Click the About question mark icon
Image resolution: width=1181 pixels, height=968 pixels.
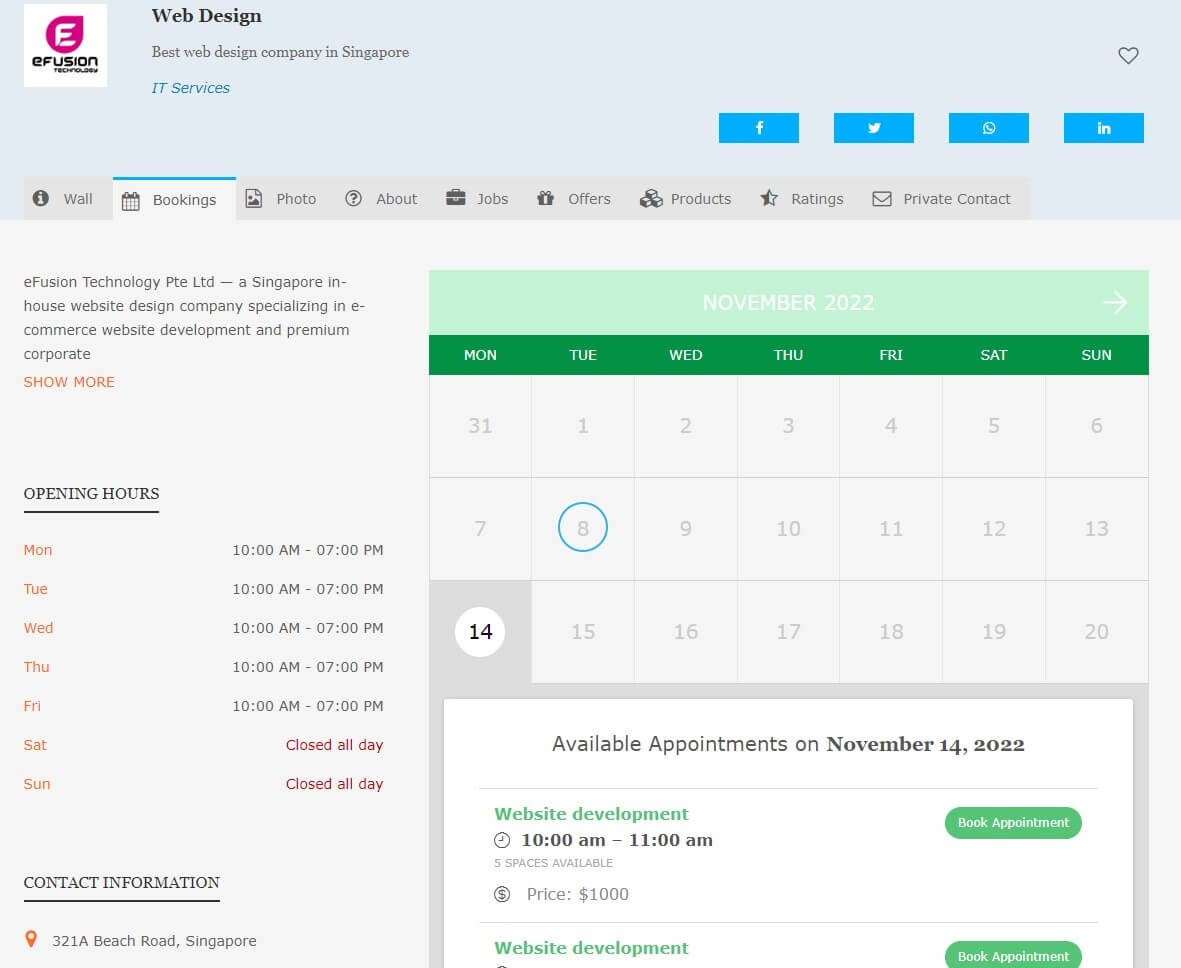353,198
